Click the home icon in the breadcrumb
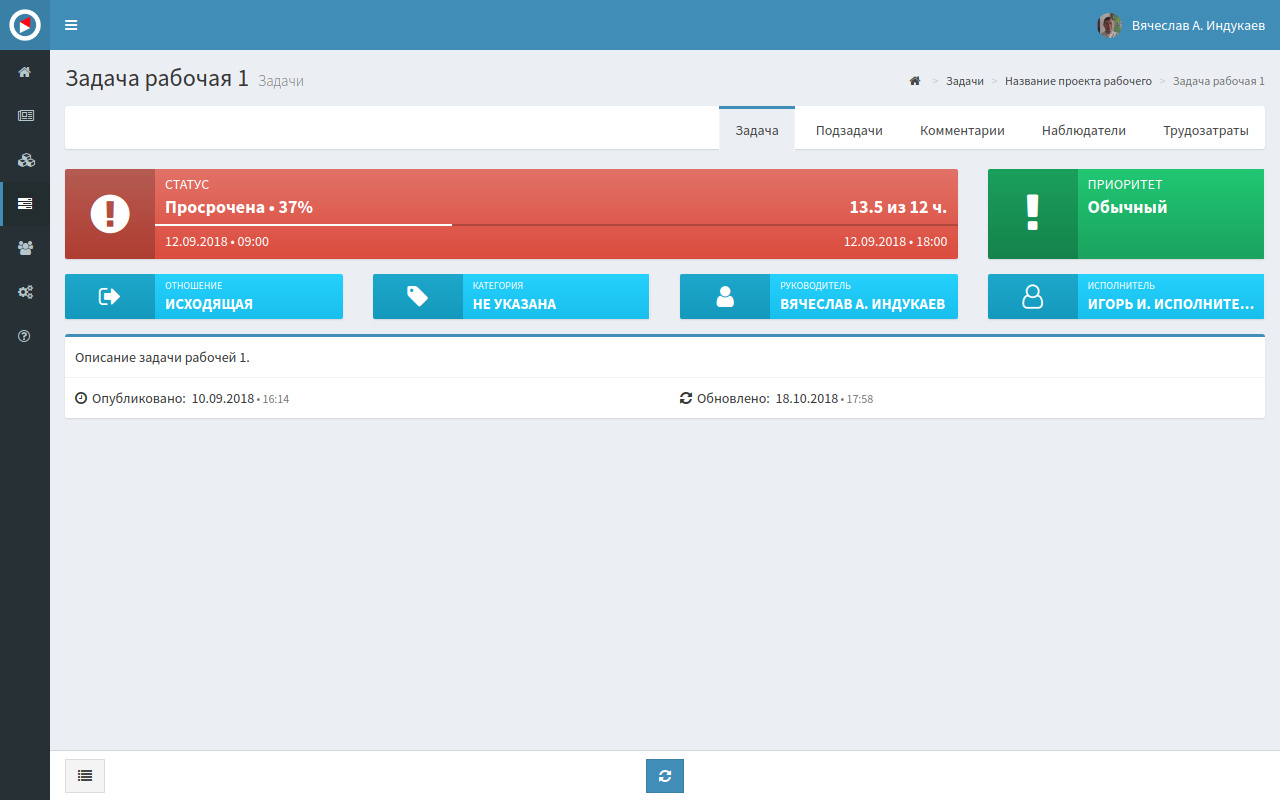Screen dimensions: 1280x800 914,81
